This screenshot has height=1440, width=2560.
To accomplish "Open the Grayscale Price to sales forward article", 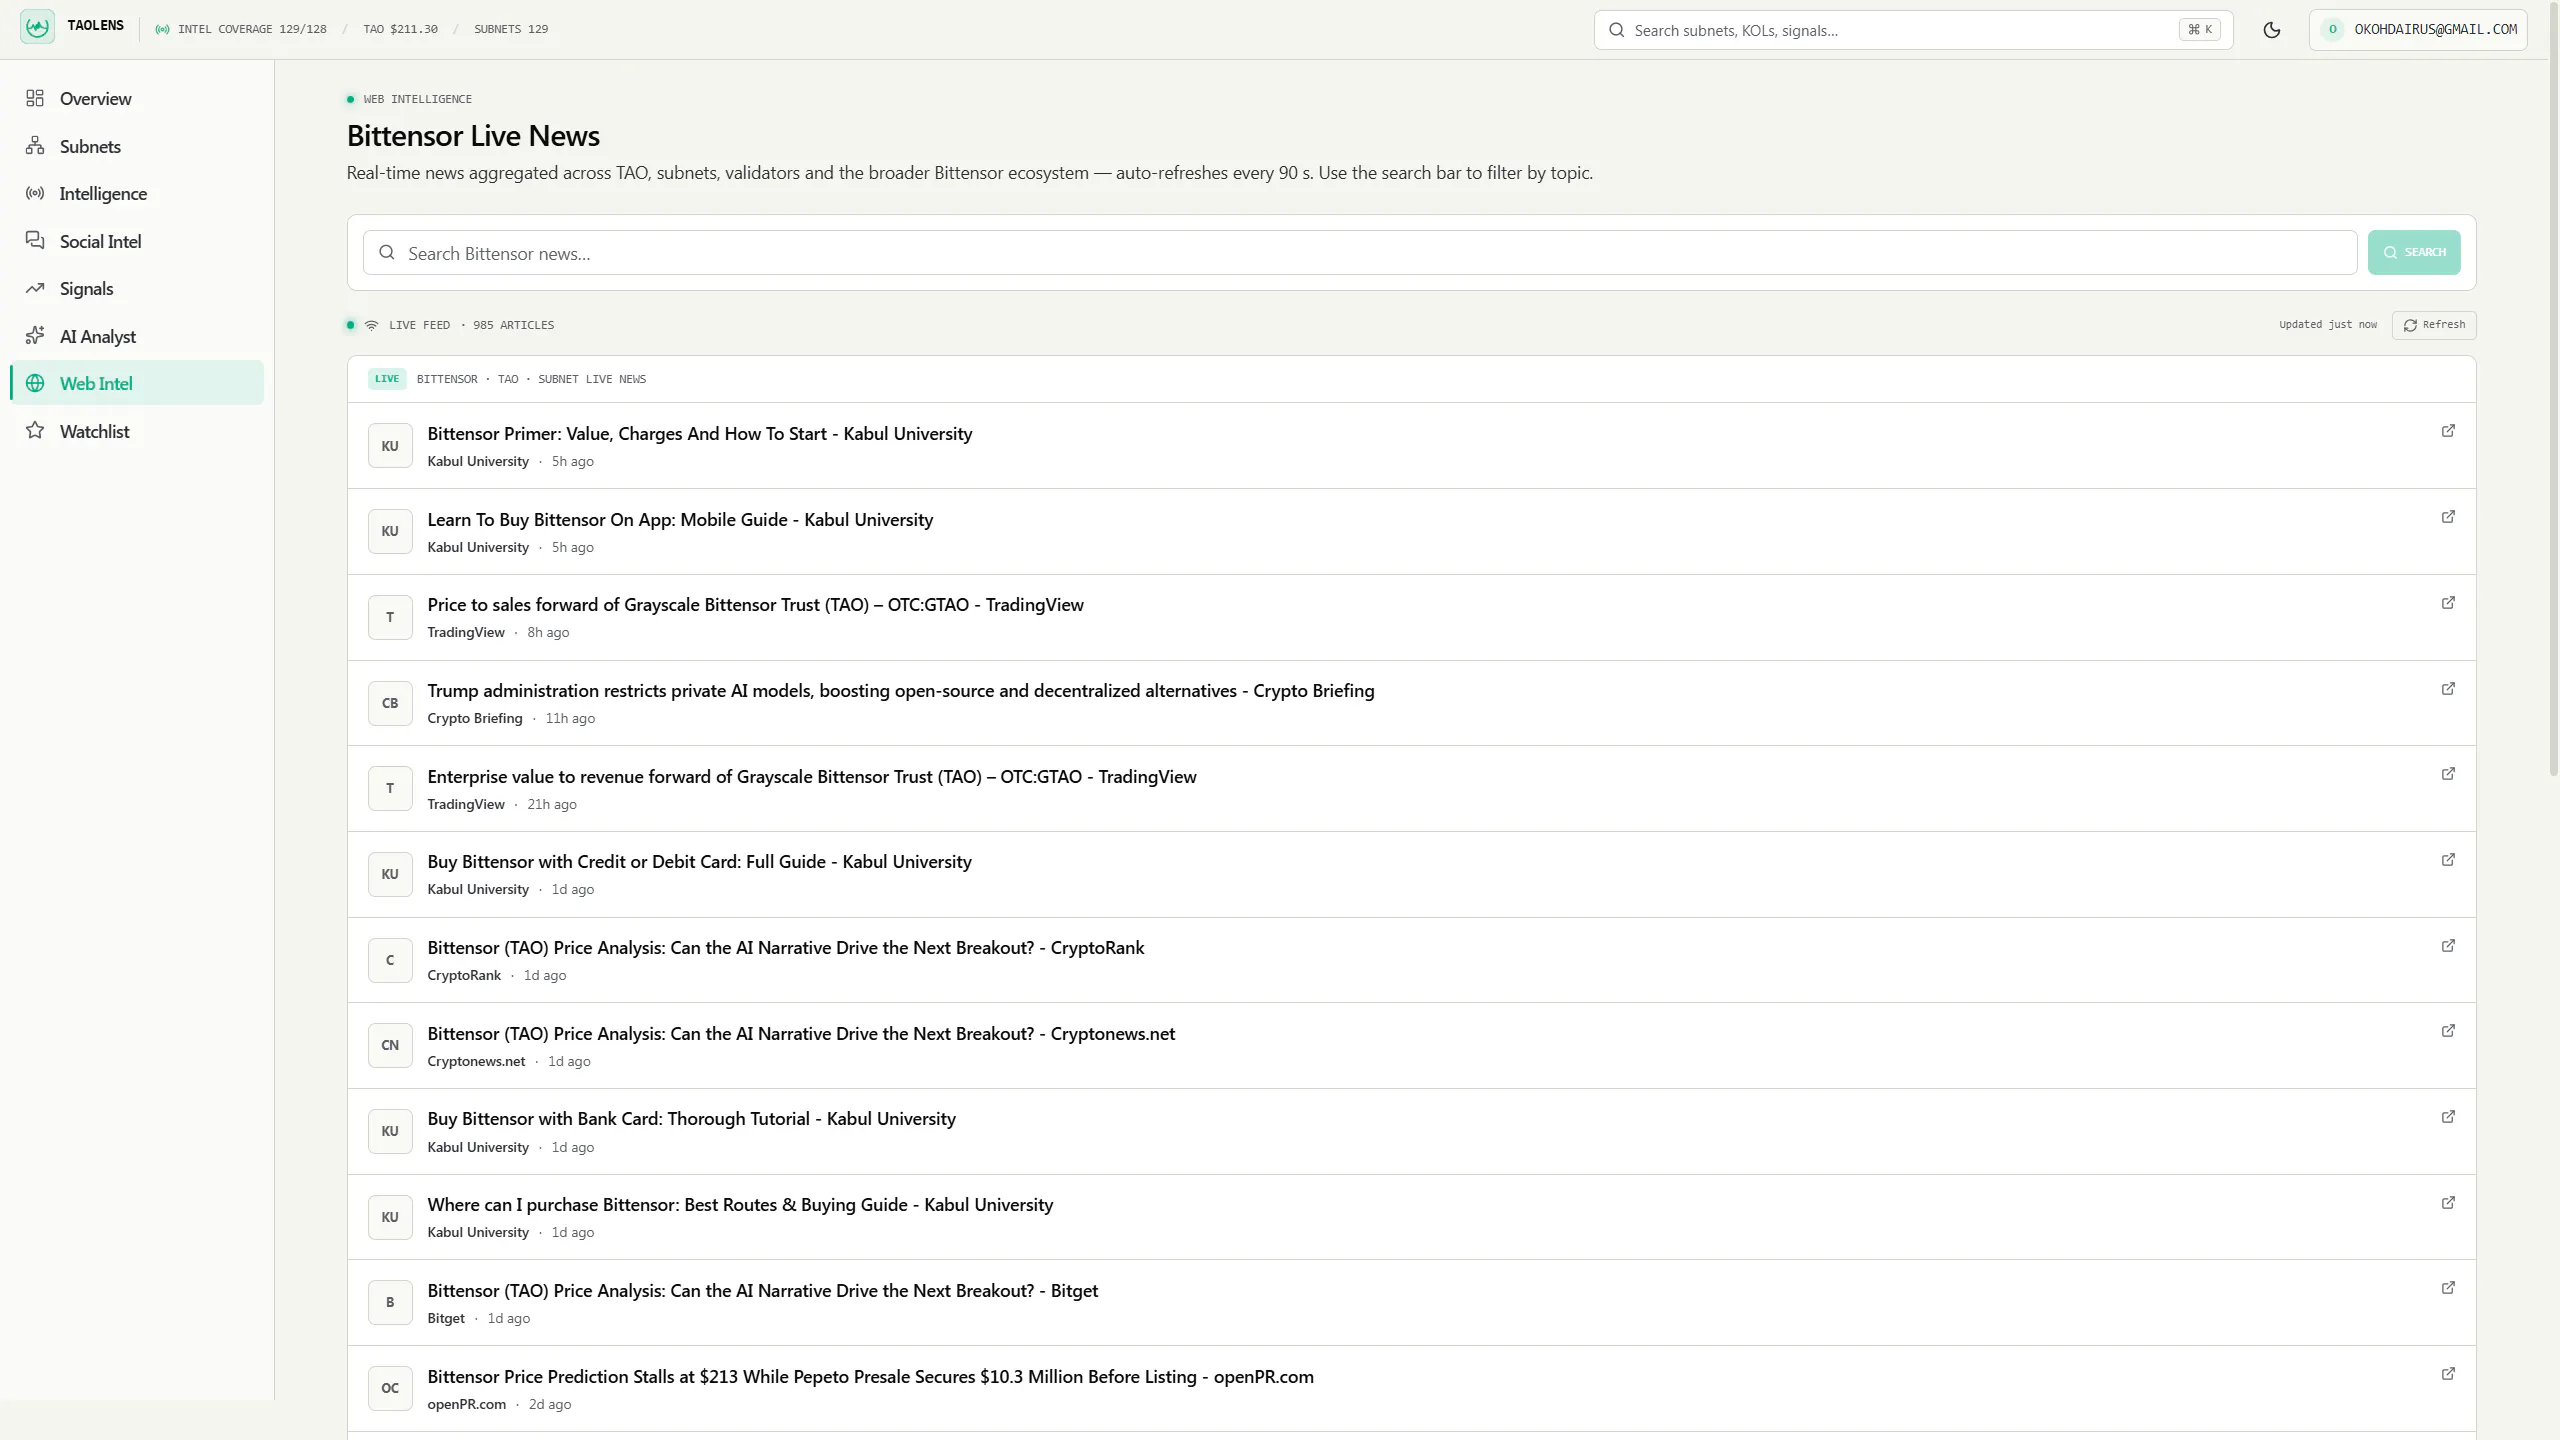I will [755, 605].
